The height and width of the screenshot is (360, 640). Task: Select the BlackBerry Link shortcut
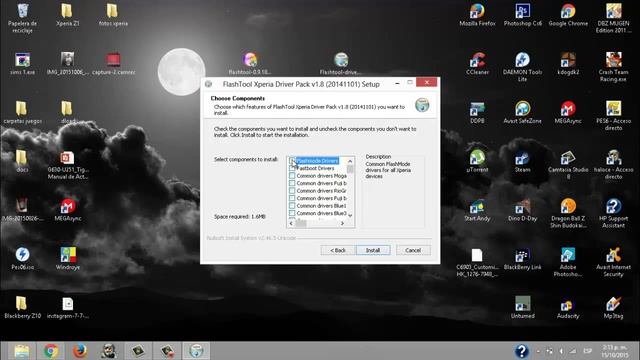click(522, 259)
